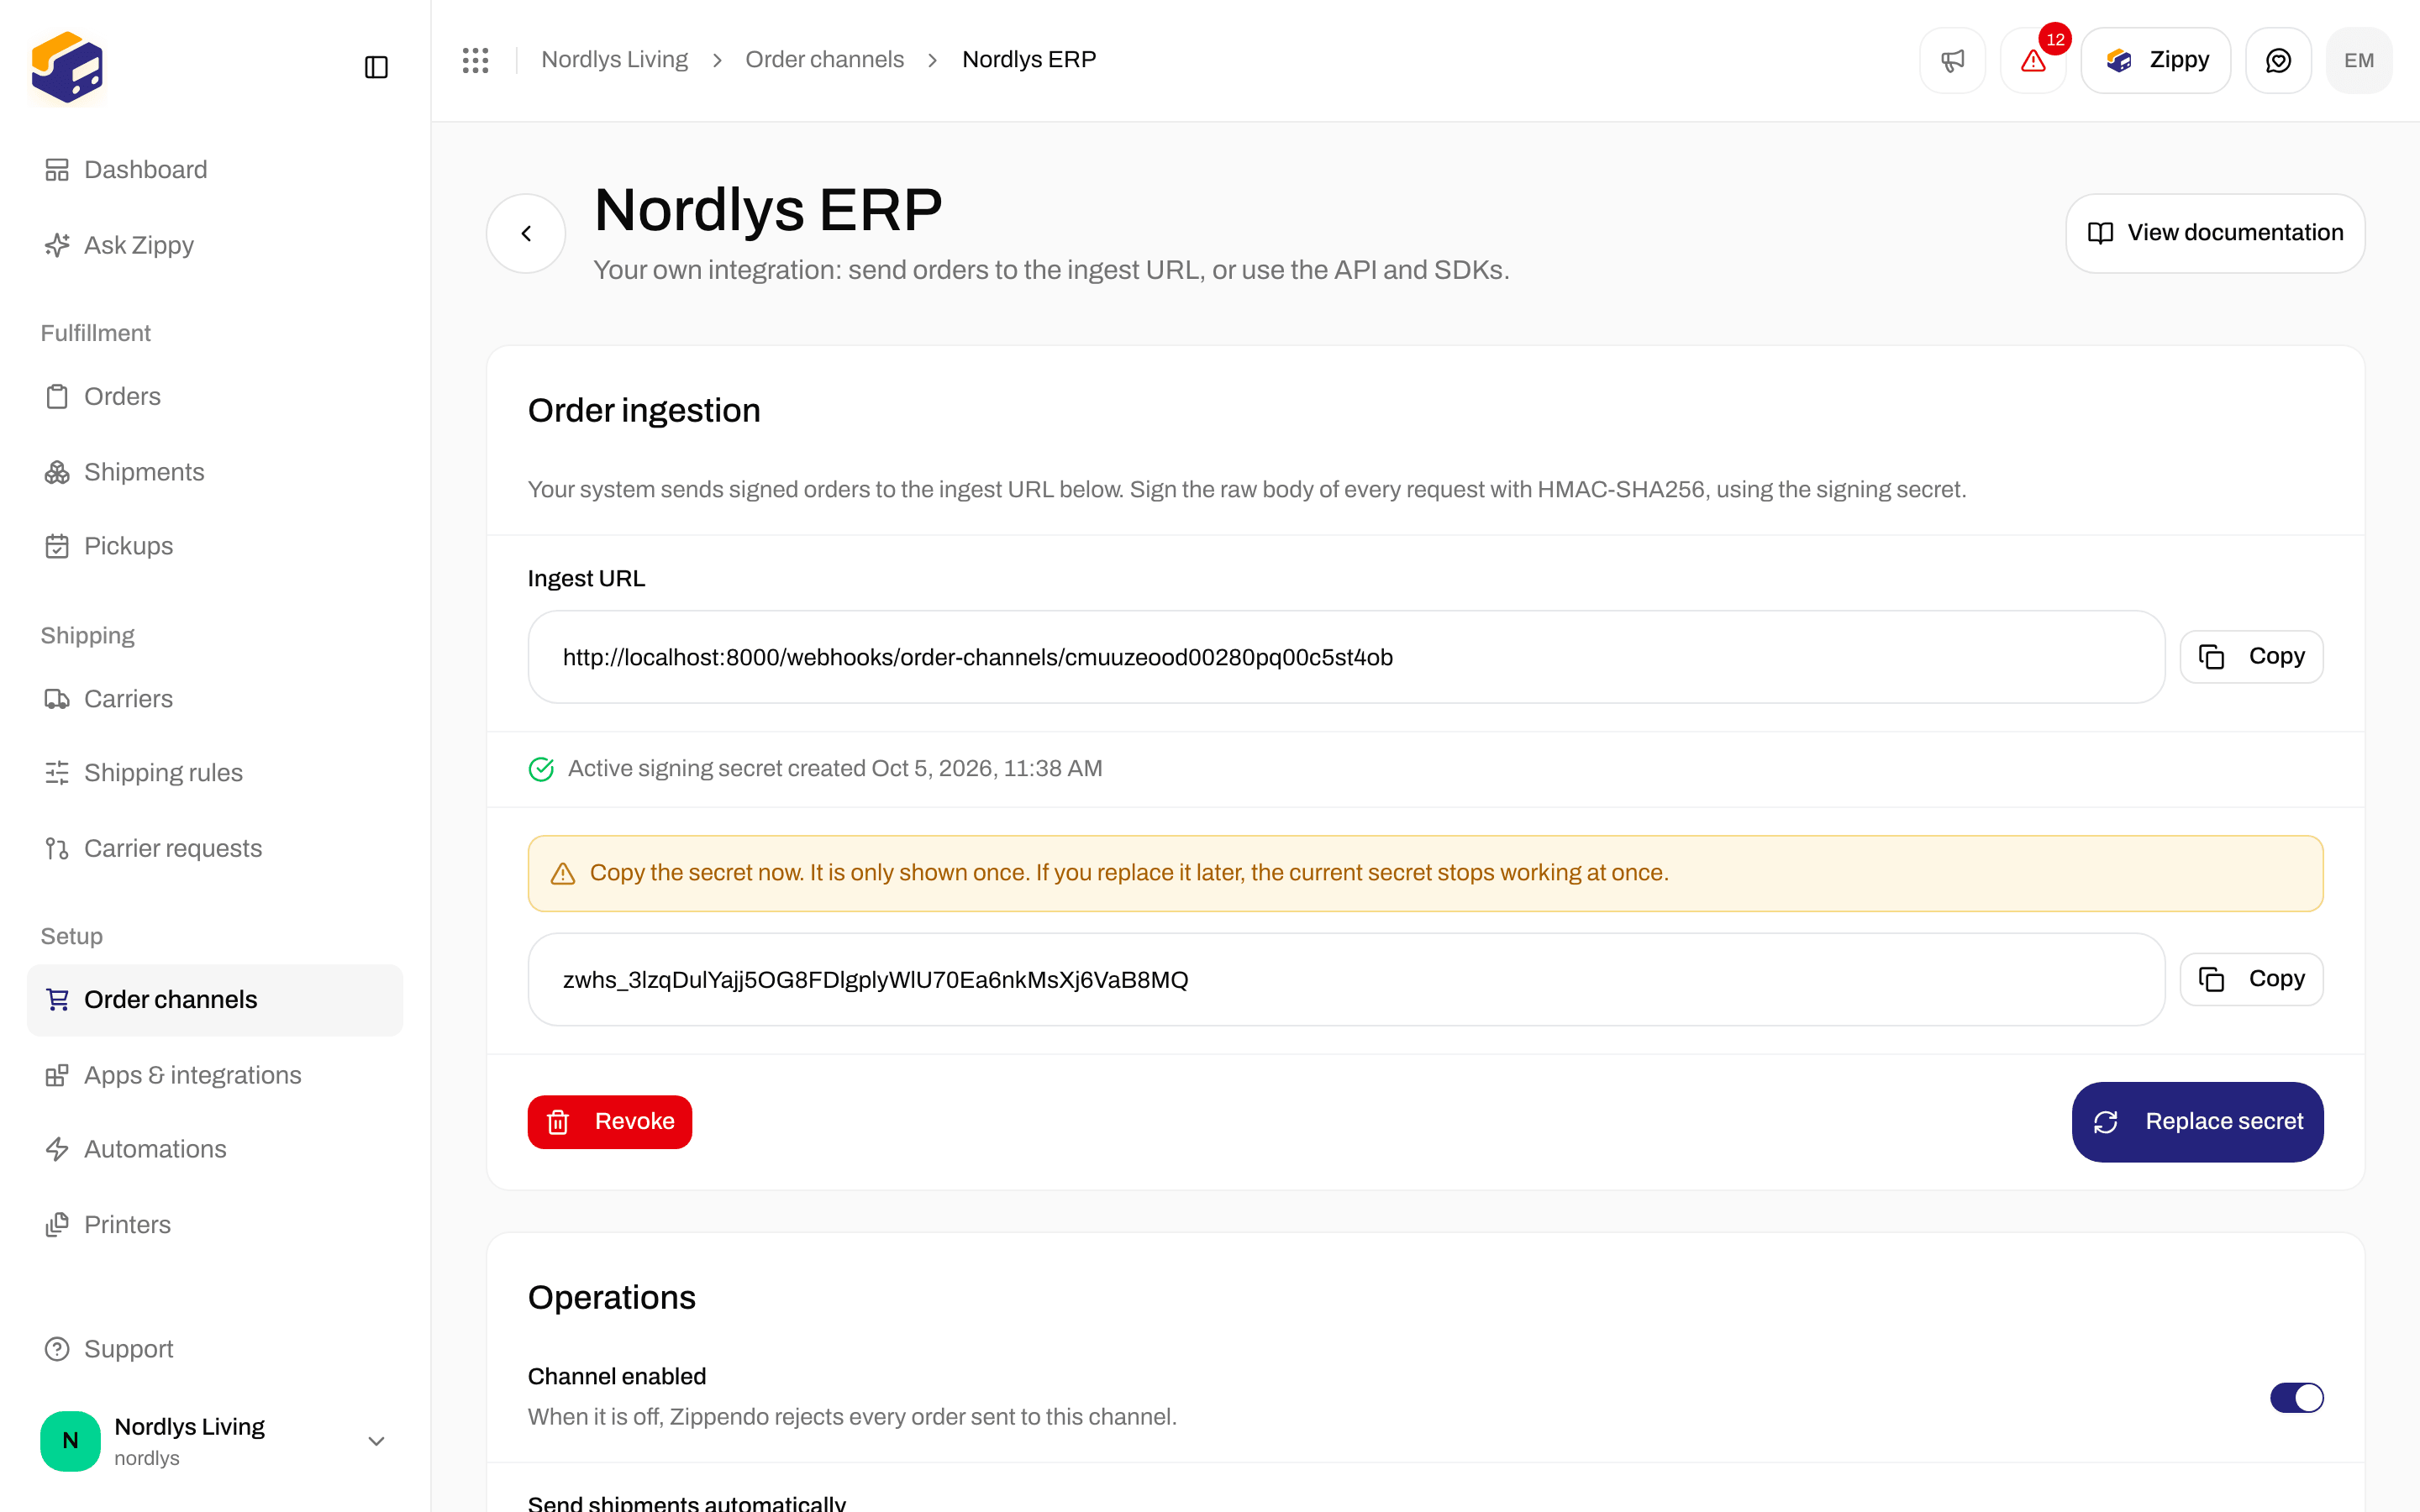Collapse the sidebar panel icon
2420x1512 pixels.
[x=376, y=67]
